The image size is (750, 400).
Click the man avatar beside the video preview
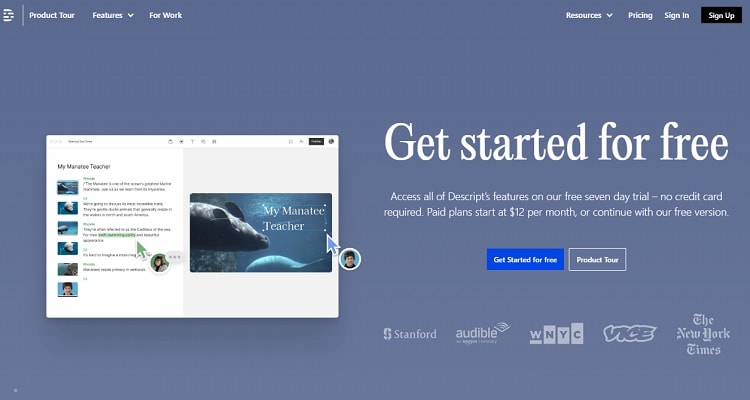tap(350, 259)
